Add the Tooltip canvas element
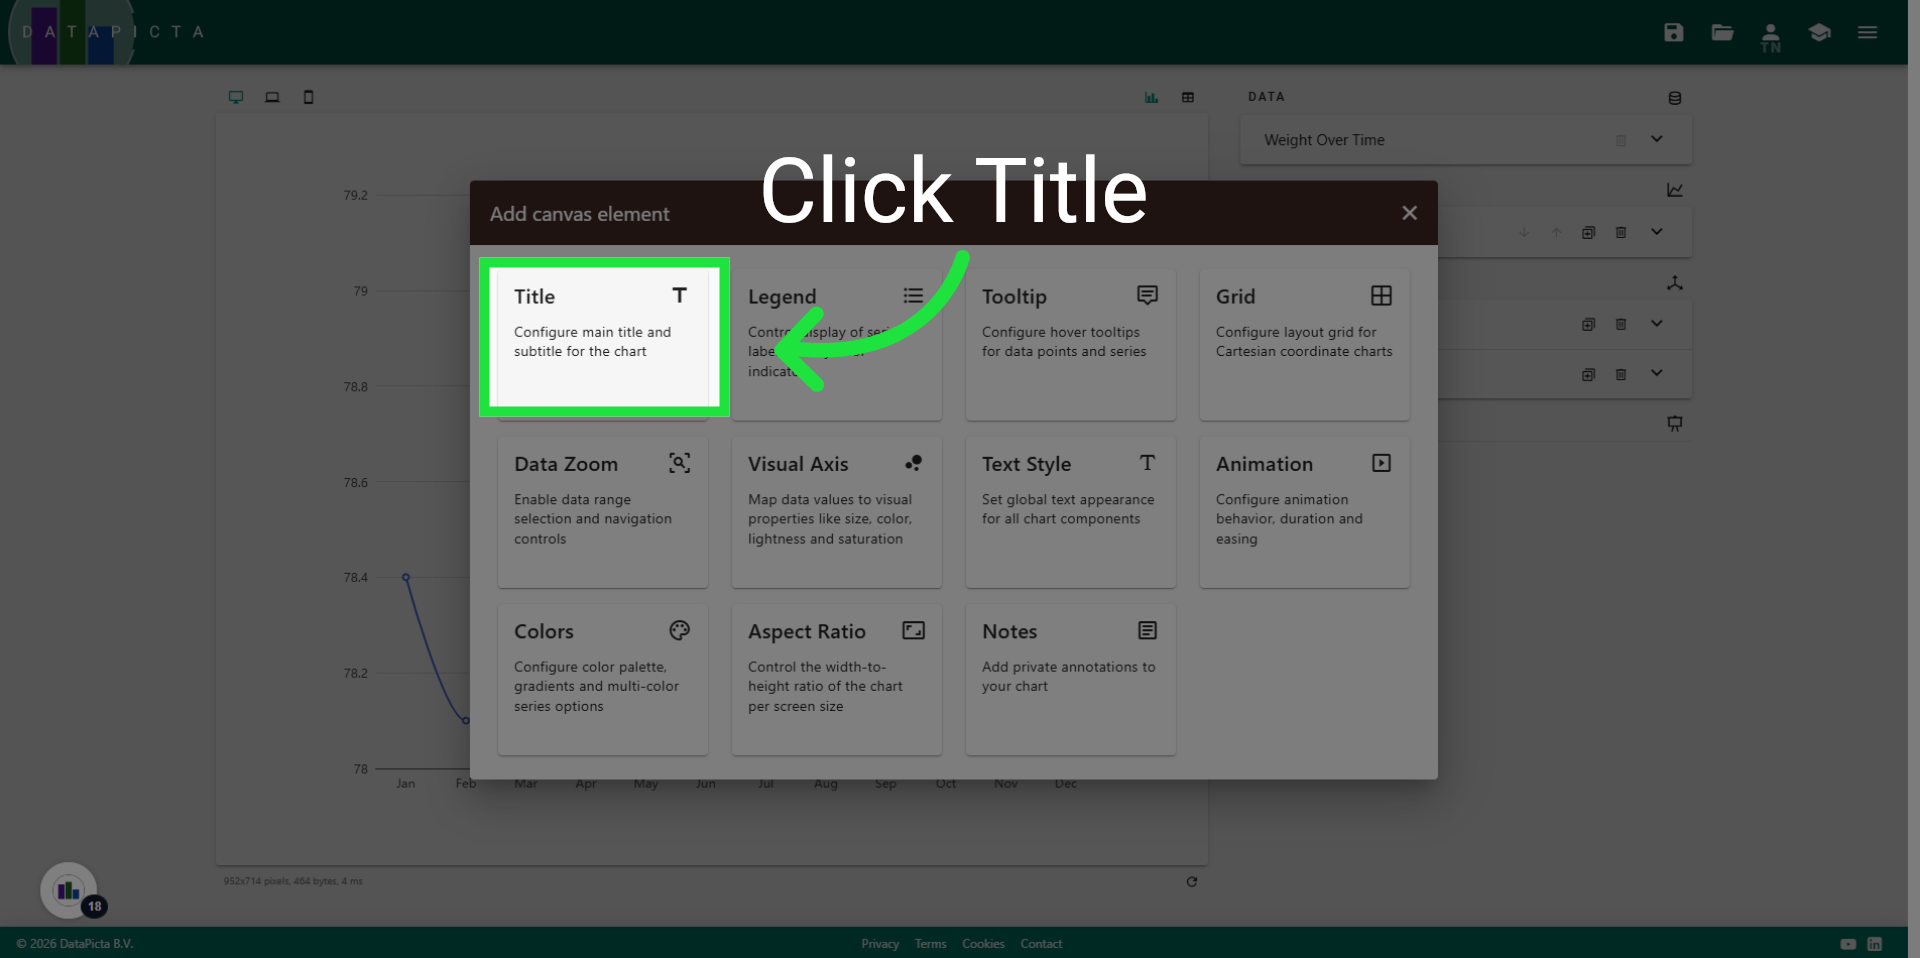The image size is (1920, 958). (1071, 344)
